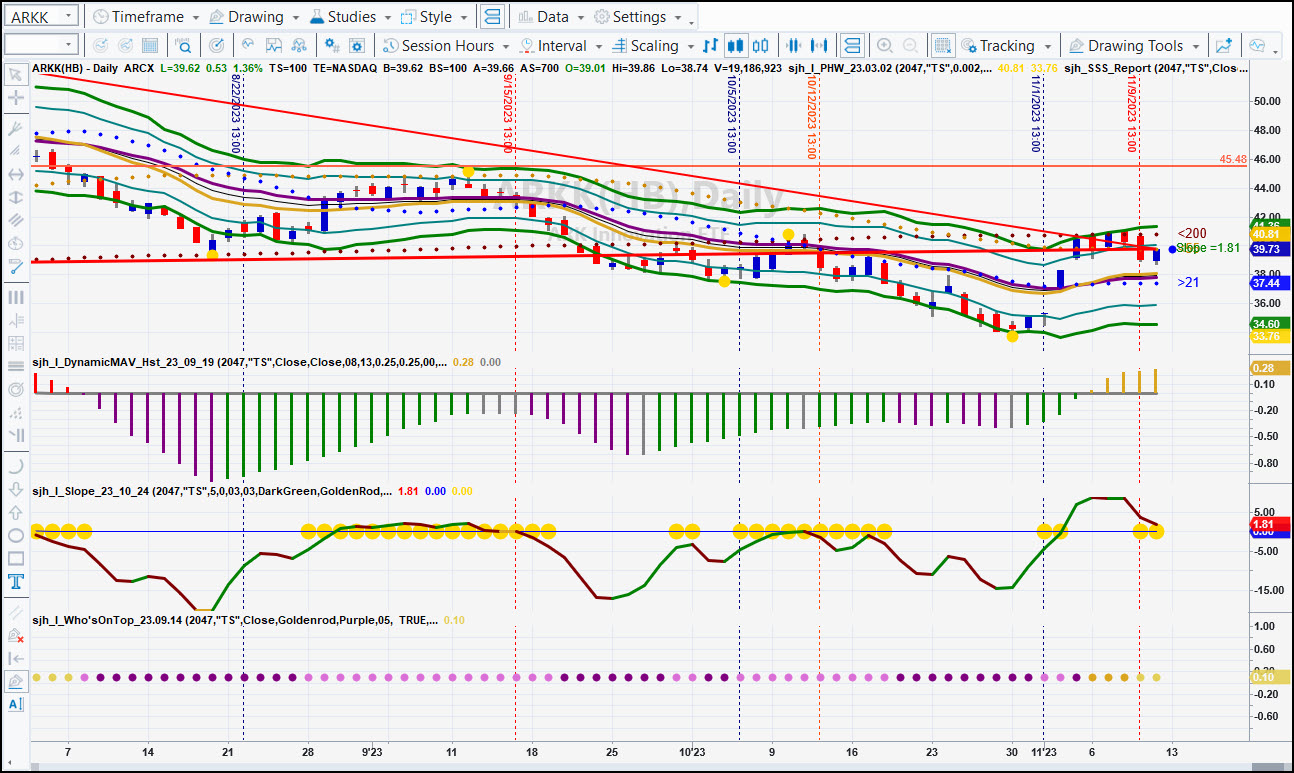Switch to hollow candlestick chart style
1294x773 pixels.
(761, 46)
